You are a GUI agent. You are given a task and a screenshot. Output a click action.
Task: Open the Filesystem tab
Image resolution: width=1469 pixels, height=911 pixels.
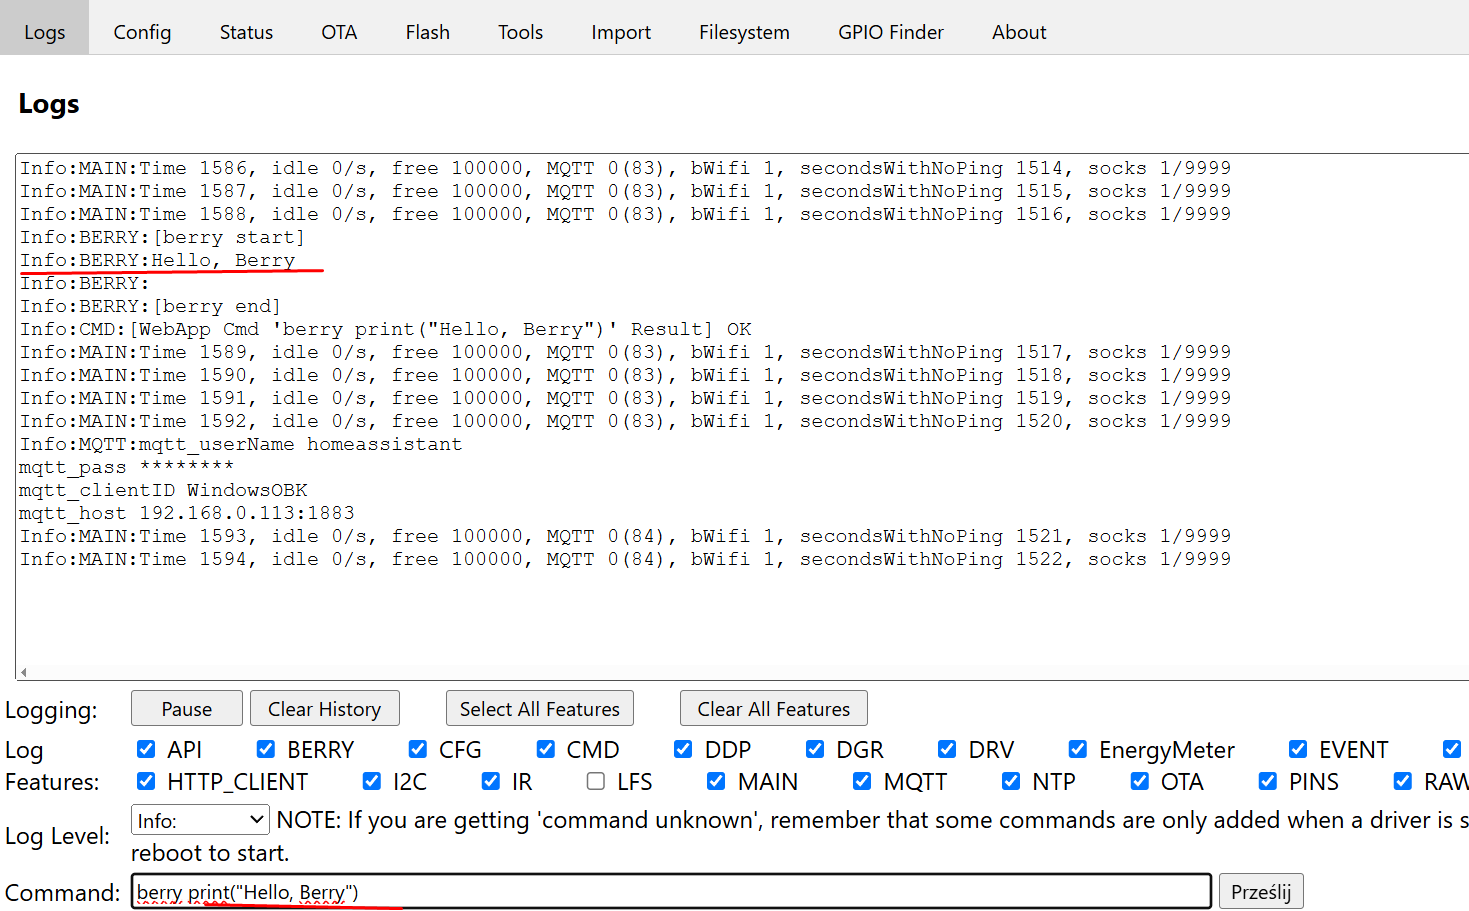coord(744,32)
